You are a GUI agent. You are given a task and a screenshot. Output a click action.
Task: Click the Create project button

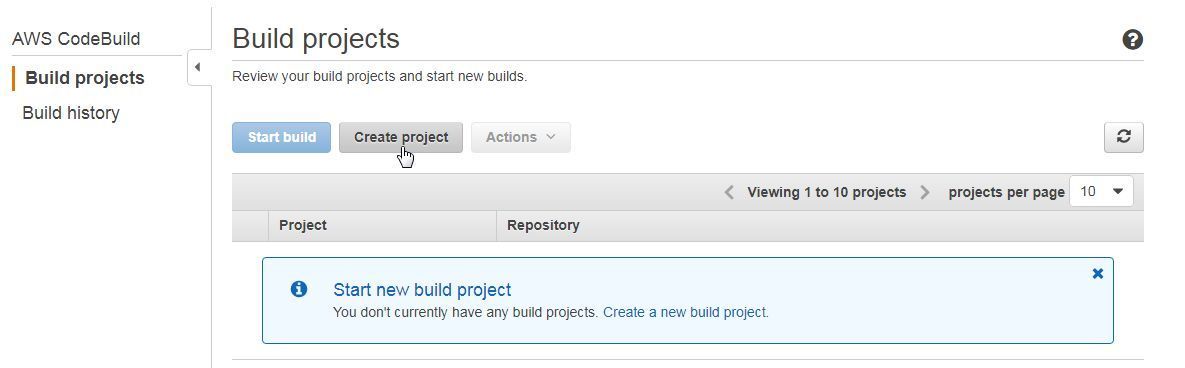point(401,138)
